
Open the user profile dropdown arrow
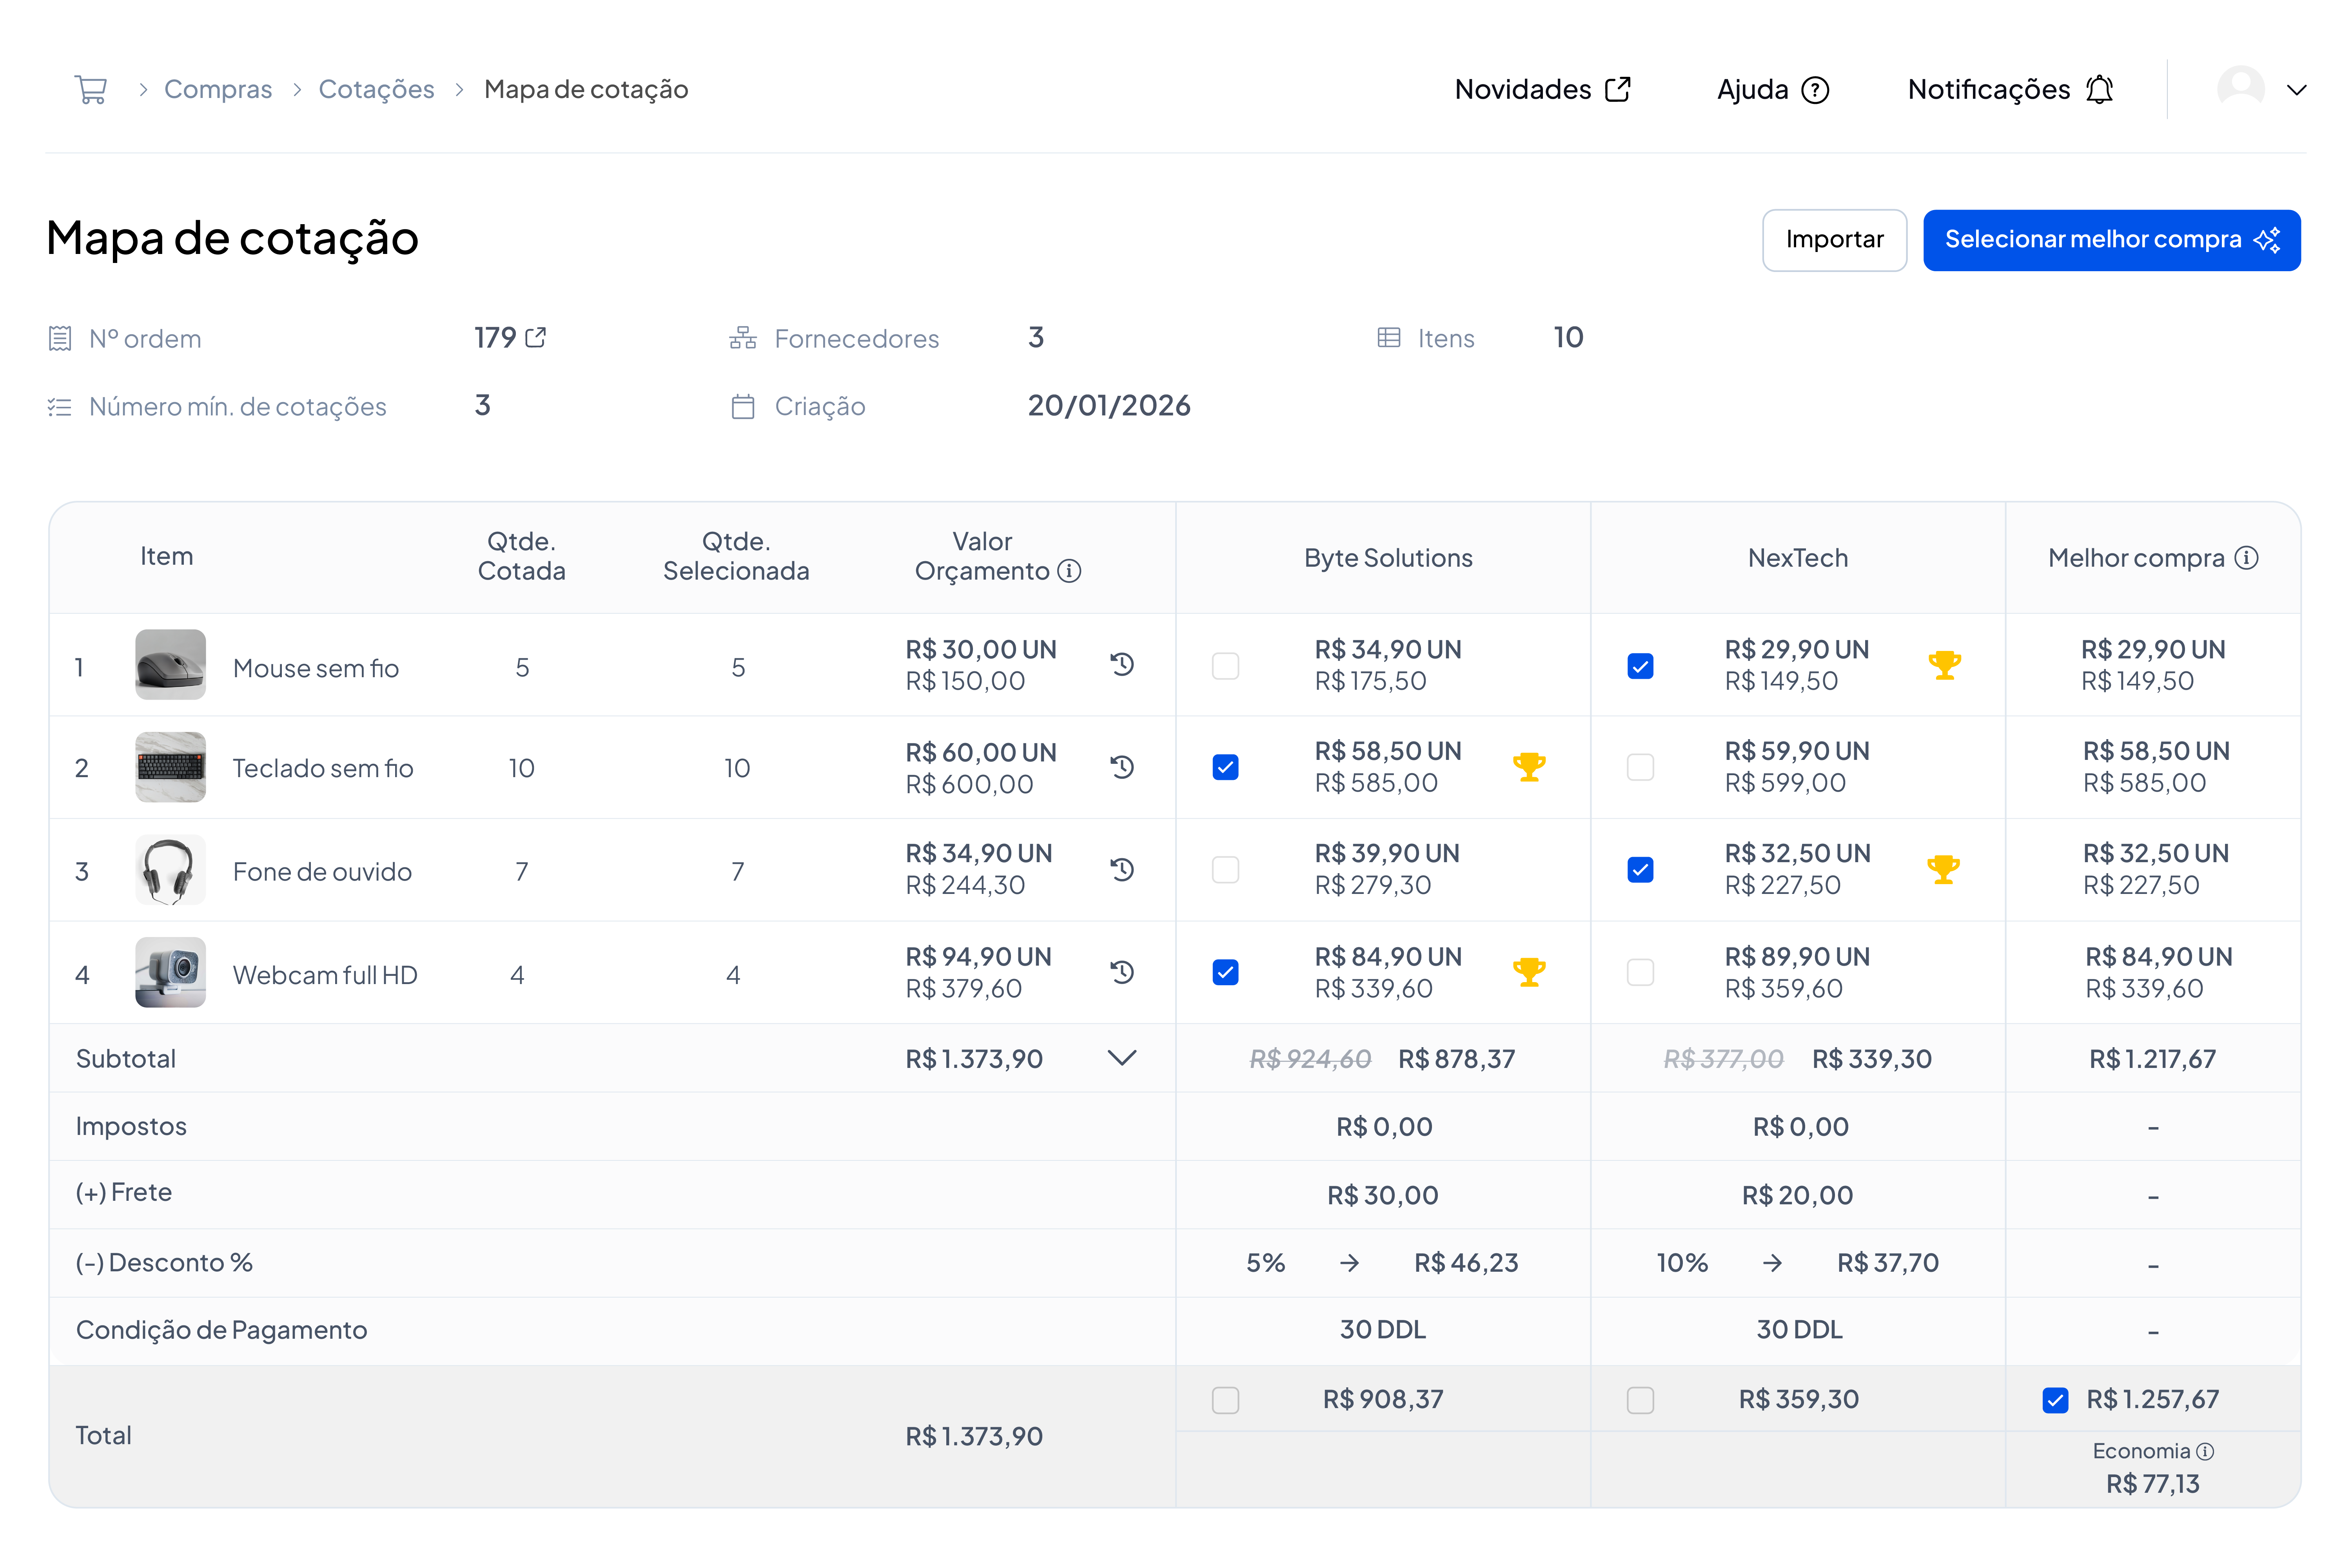[2297, 90]
